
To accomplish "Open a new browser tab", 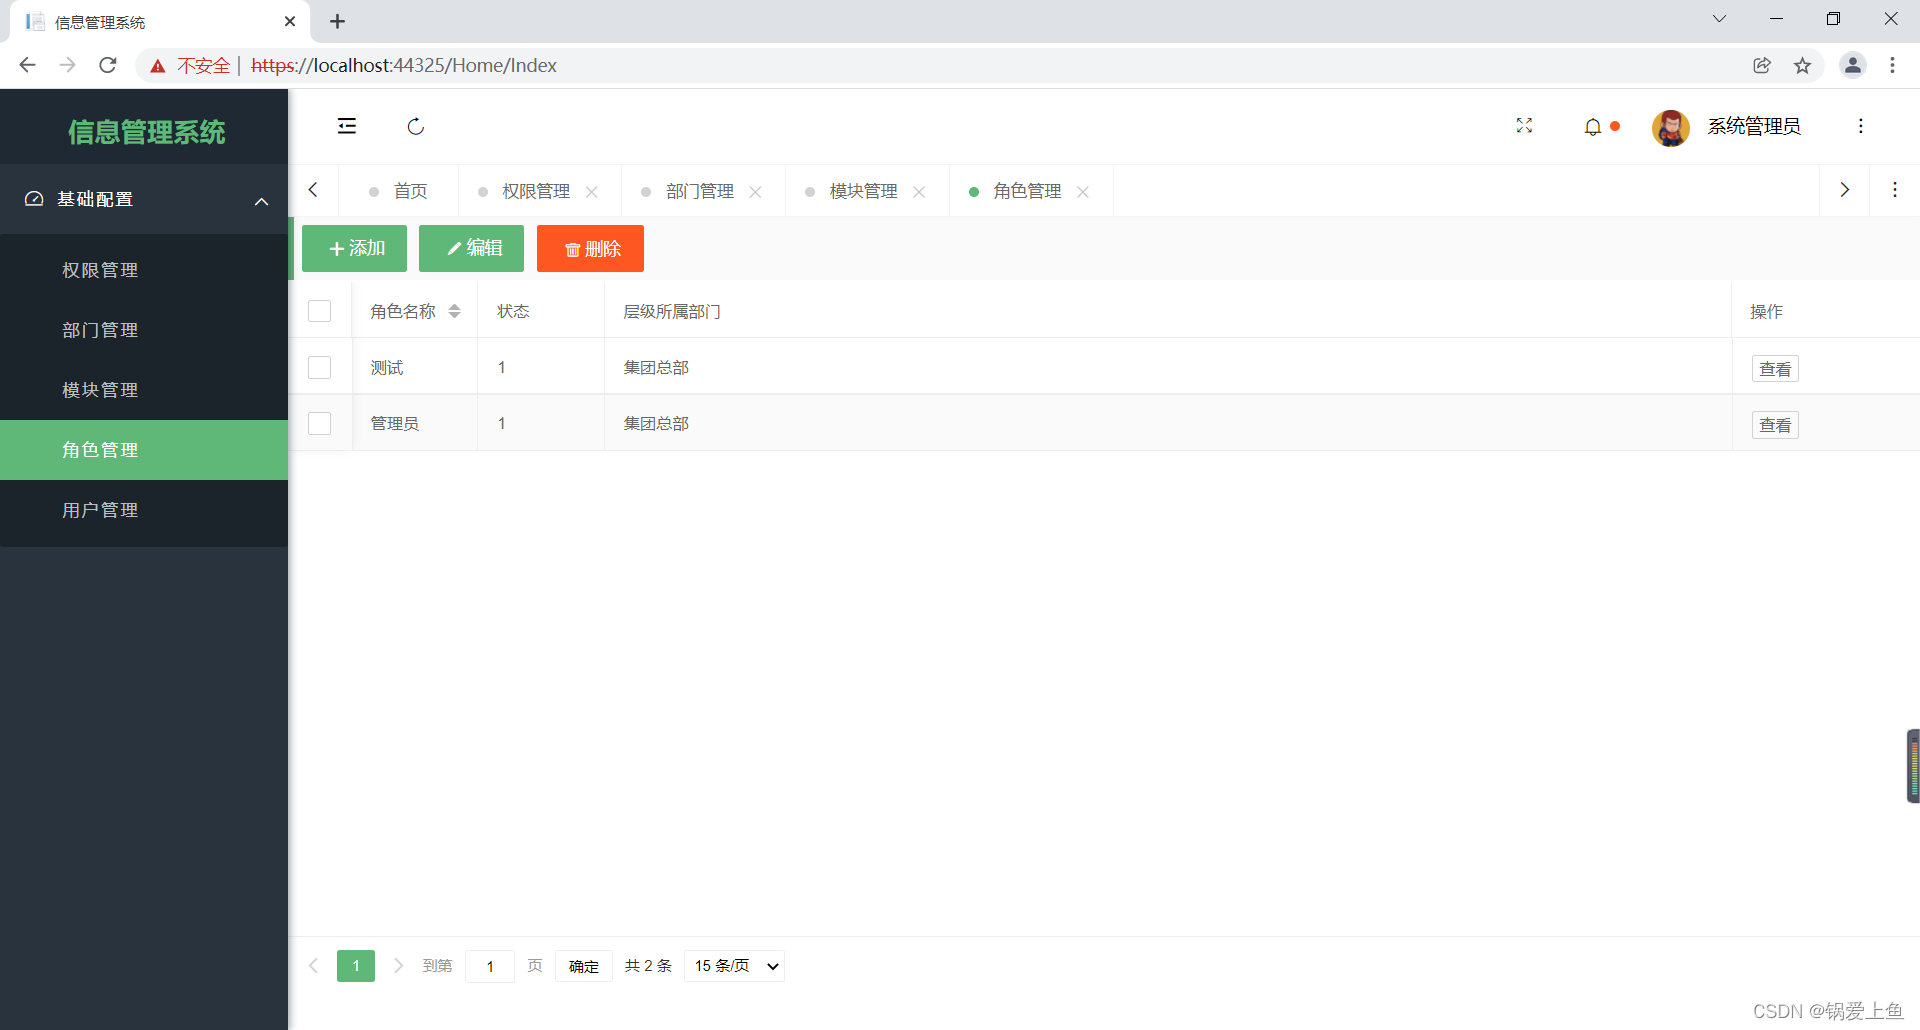I will point(338,21).
